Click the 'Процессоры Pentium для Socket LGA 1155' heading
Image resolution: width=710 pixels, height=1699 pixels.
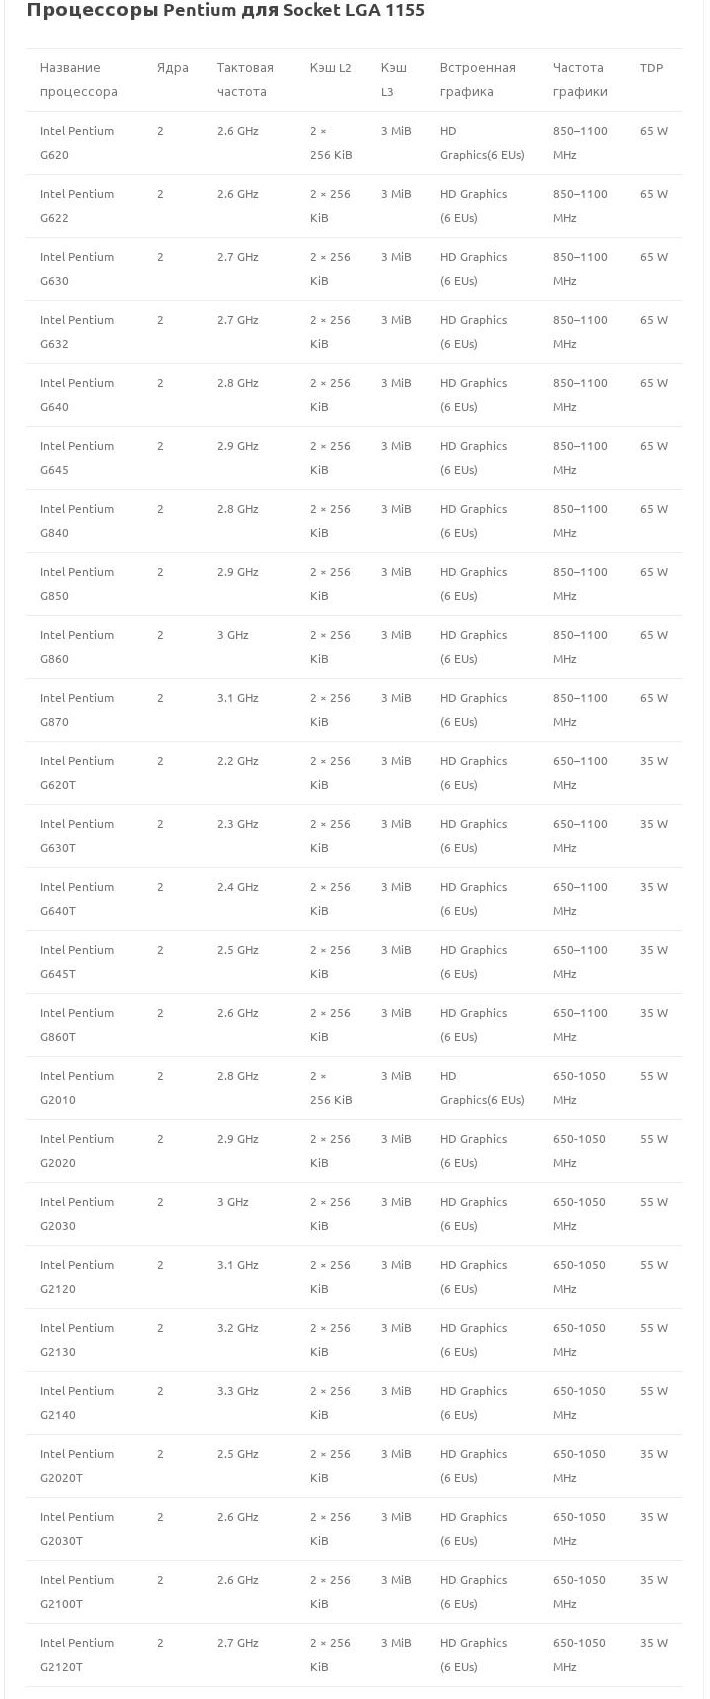tap(225, 11)
